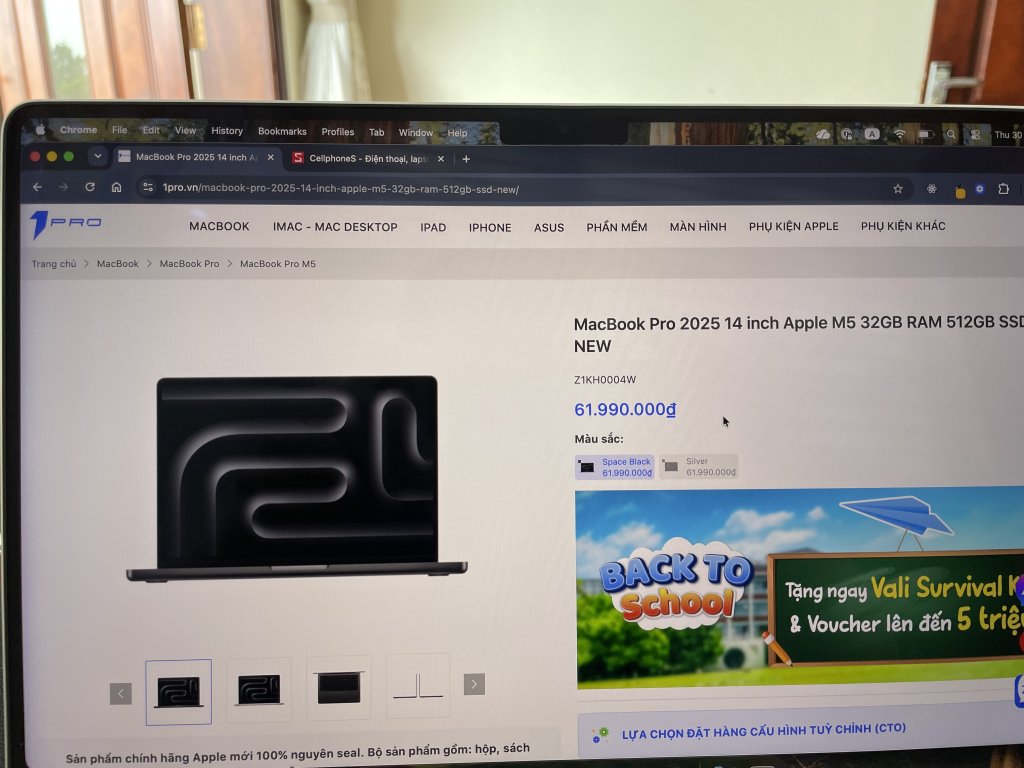
Task: Open the Chrome Help menu
Action: [457, 133]
